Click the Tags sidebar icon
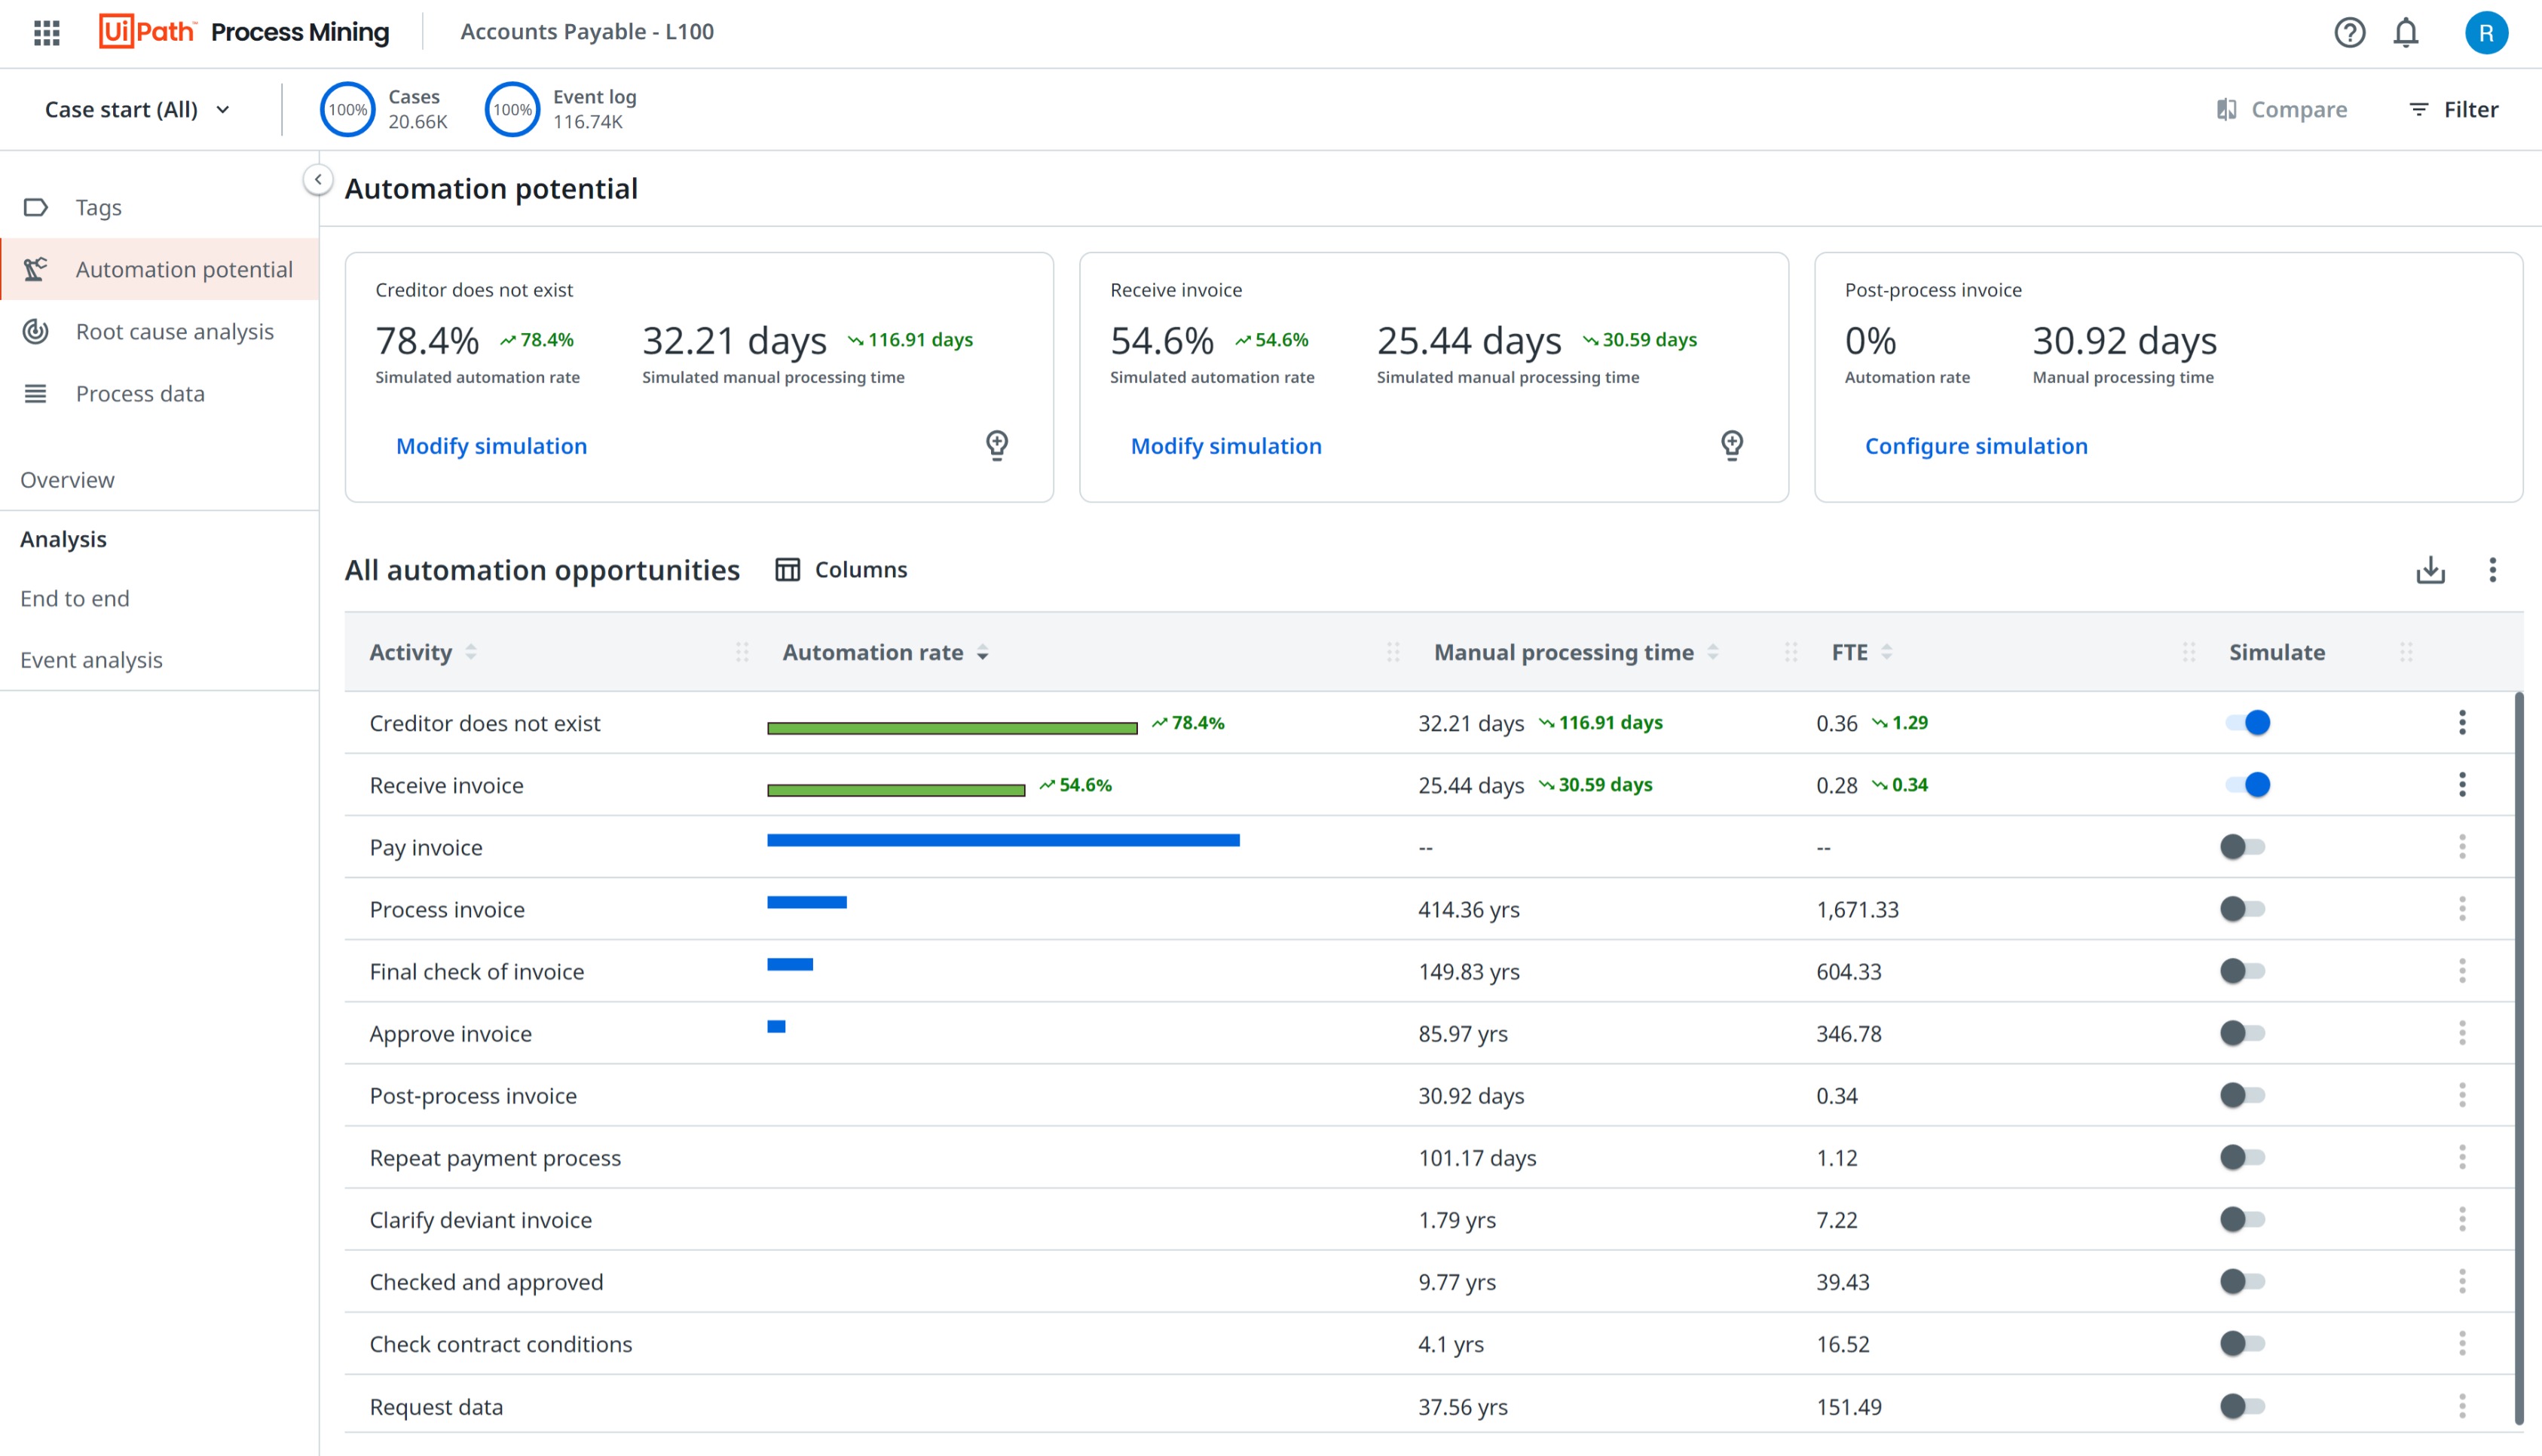The image size is (2542, 1456). pos(36,207)
